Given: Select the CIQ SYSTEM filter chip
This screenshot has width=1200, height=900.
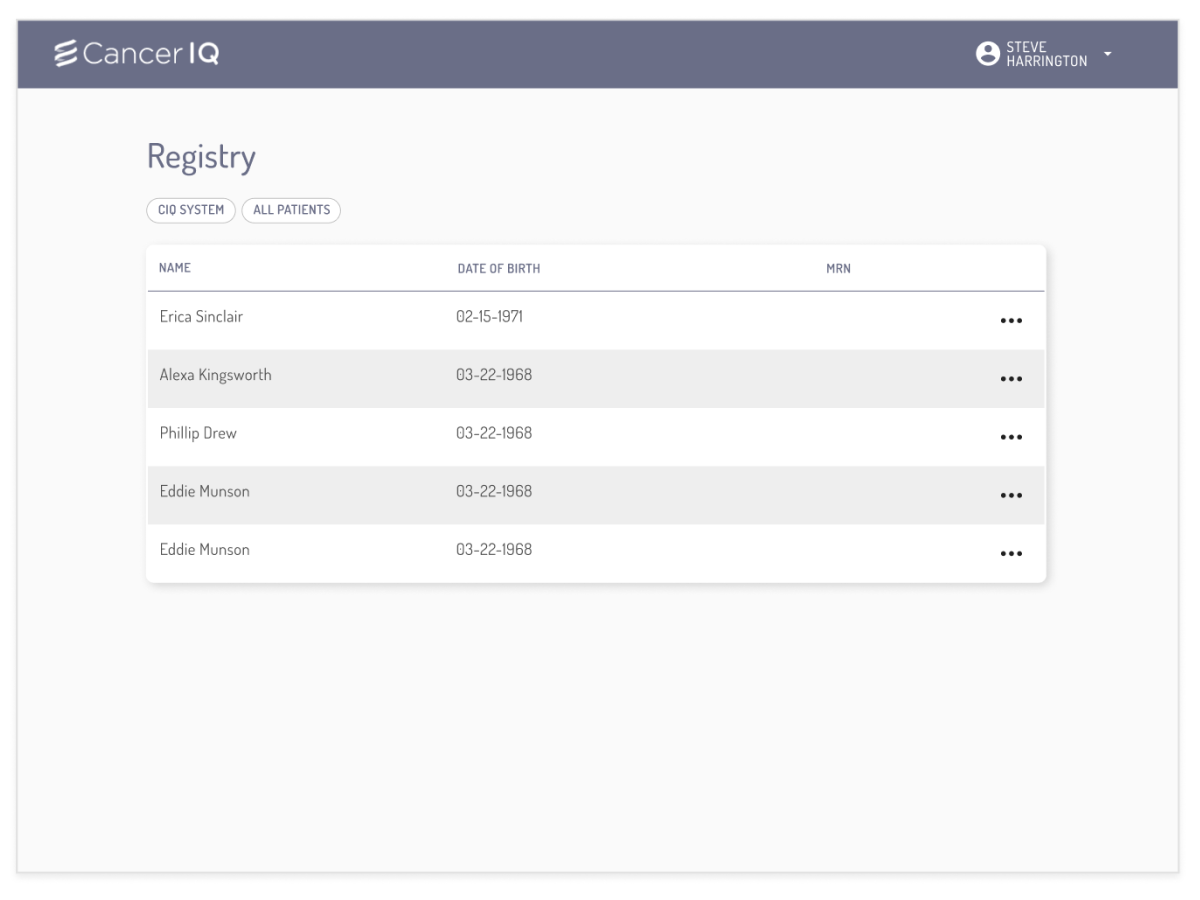Looking at the screenshot, I should (x=192, y=210).
